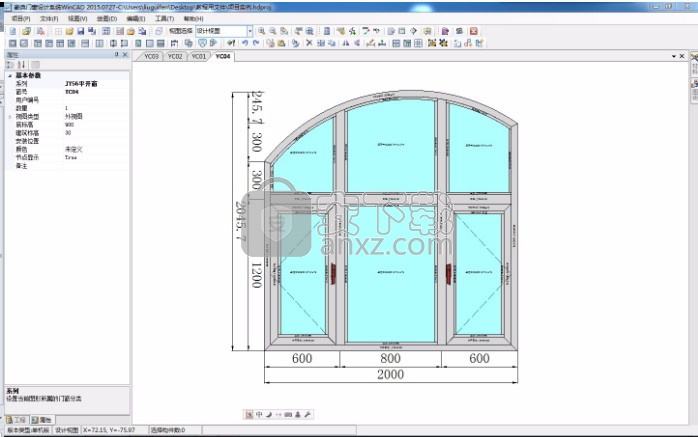The height and width of the screenshot is (437, 698).
Task: Collapse the basic parameters group
Action: point(10,76)
